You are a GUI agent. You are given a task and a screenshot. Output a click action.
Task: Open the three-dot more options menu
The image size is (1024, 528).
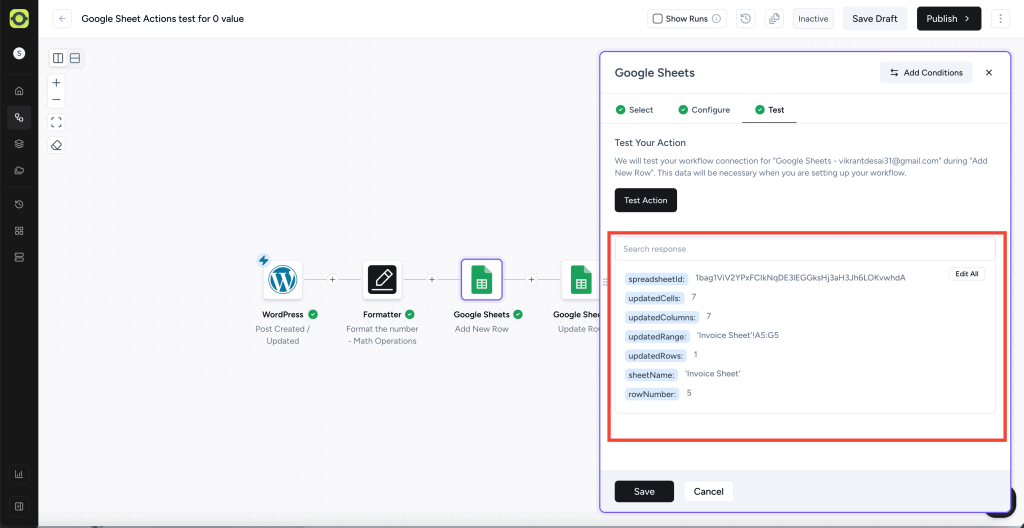[x=1000, y=19]
